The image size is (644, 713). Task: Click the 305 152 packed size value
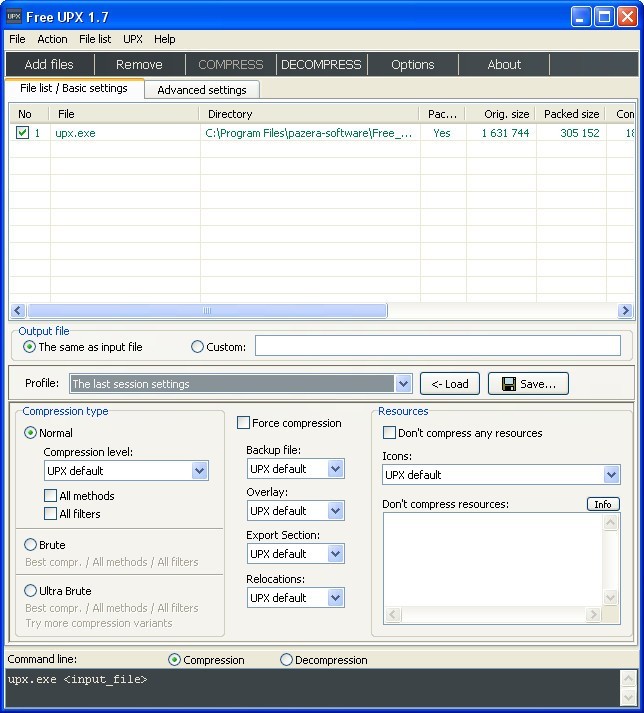click(580, 133)
